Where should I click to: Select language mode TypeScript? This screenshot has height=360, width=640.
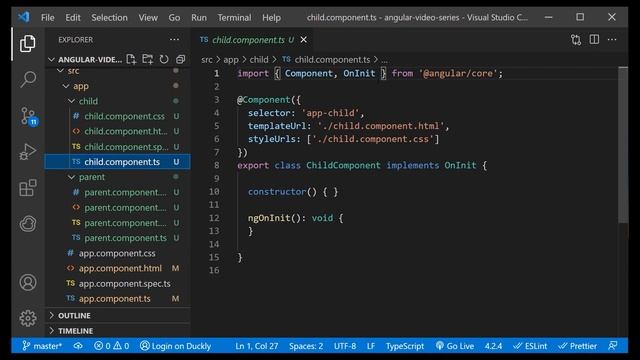pyautogui.click(x=405, y=346)
